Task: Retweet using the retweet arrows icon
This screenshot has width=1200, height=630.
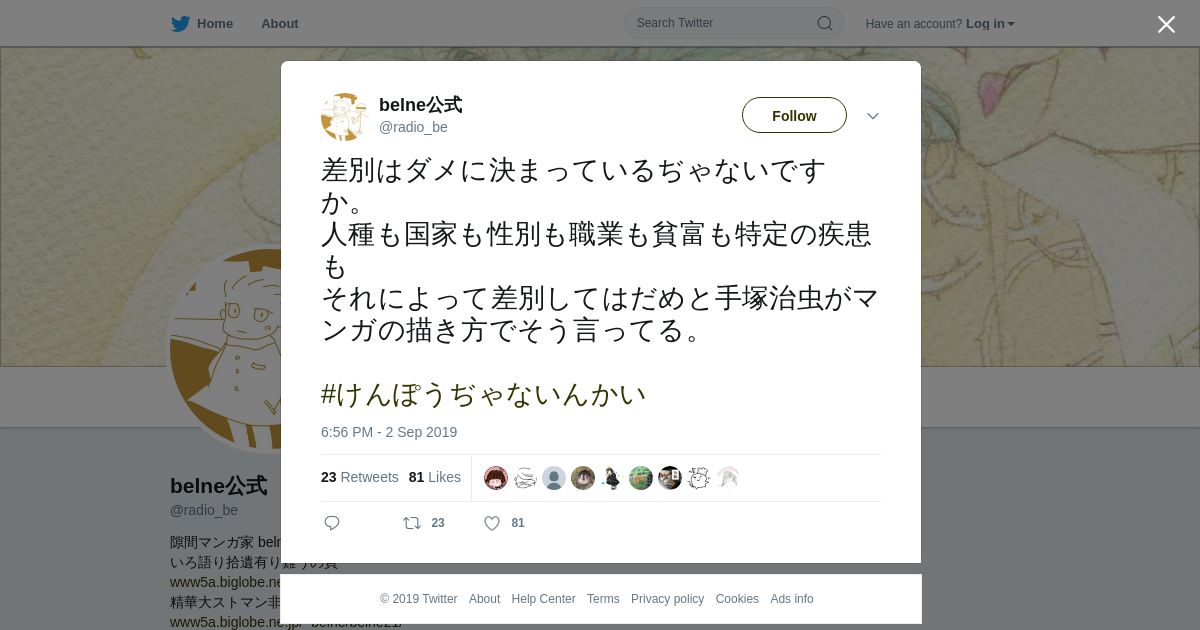Action: pyautogui.click(x=411, y=523)
